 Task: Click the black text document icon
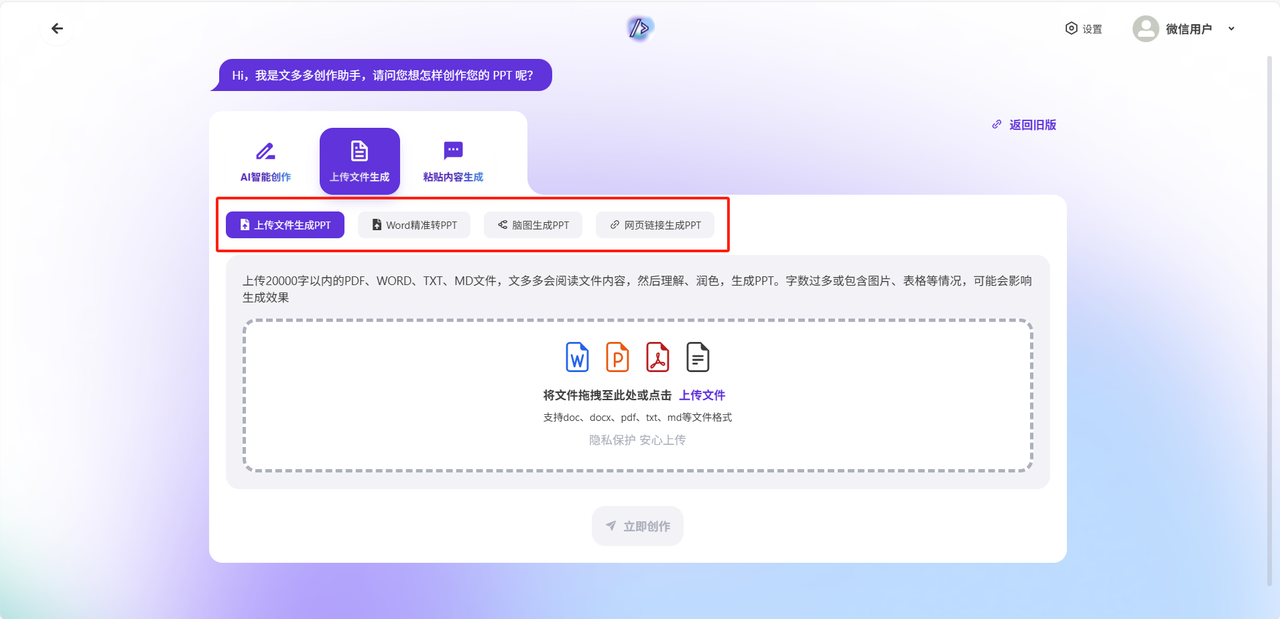(697, 357)
